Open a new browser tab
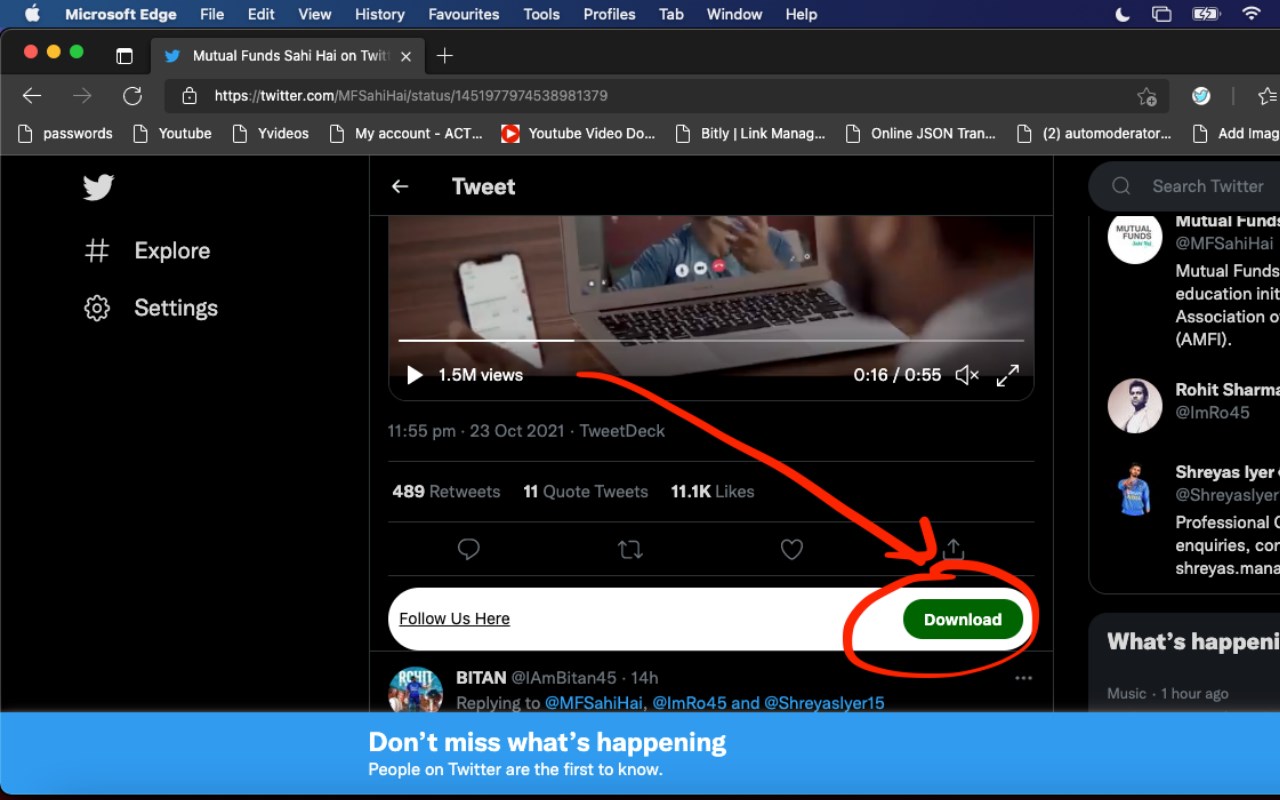 tap(445, 56)
